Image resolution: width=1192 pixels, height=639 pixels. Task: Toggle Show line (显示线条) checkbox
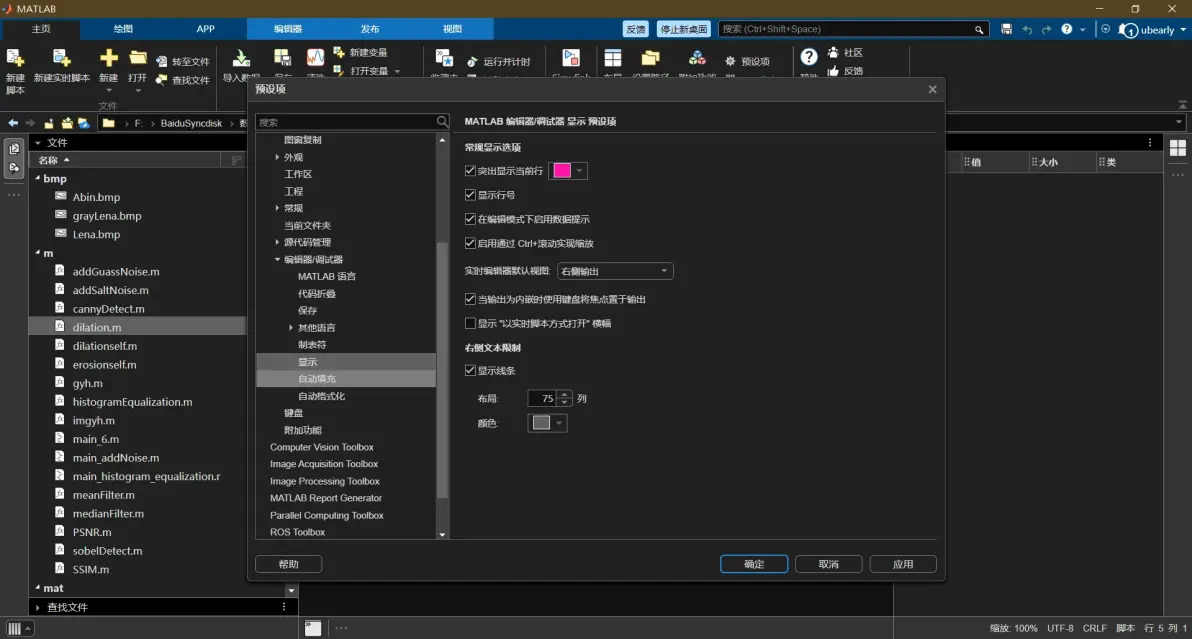[x=470, y=371]
